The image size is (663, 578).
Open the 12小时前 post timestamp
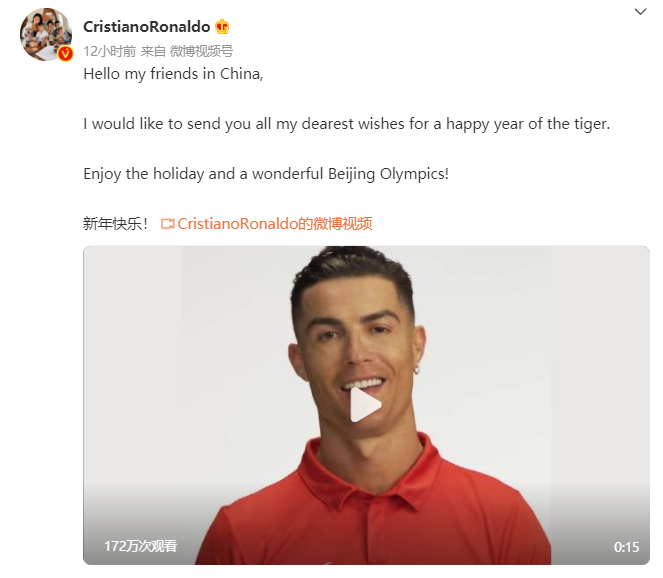tap(110, 51)
